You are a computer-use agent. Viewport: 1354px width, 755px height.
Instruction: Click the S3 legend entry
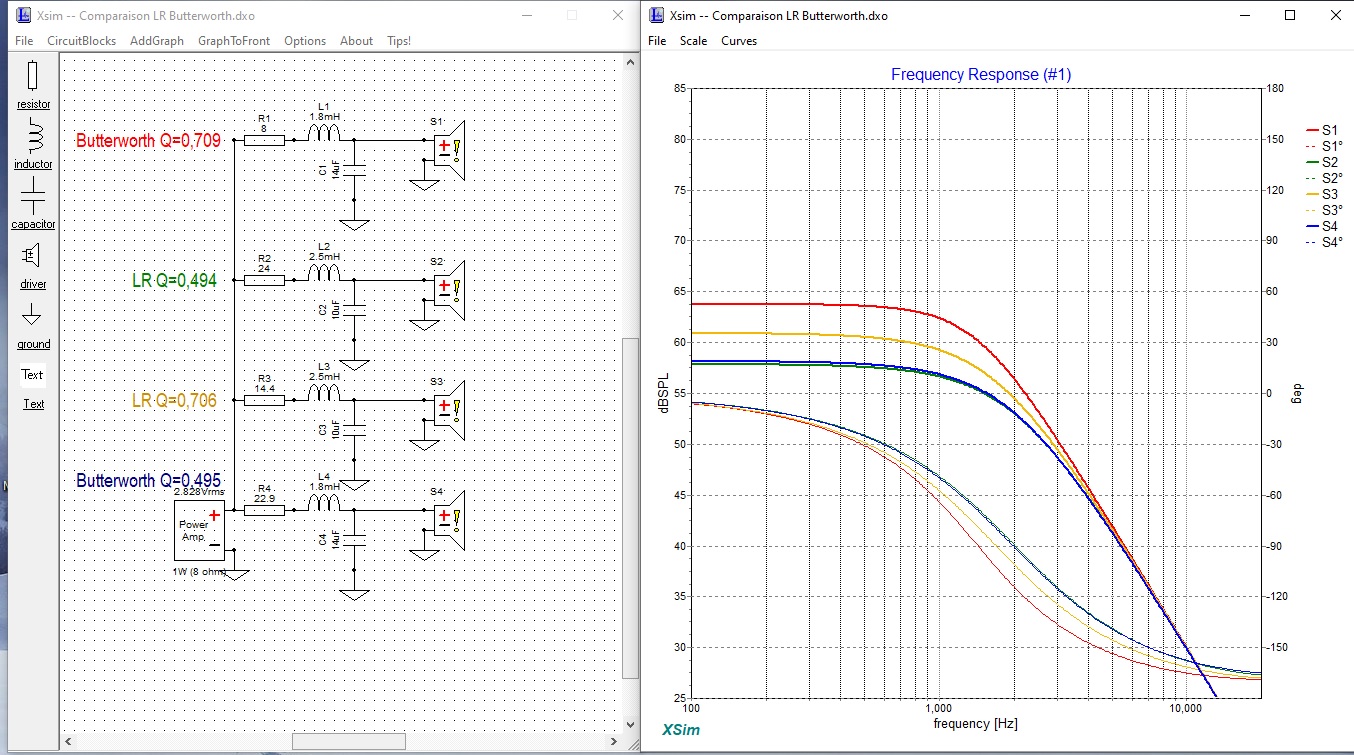[x=1322, y=194]
